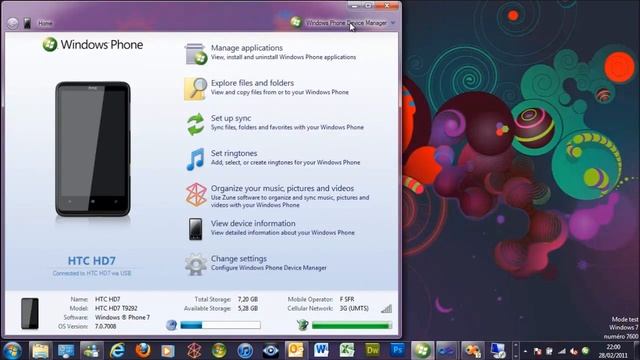Click the storage disk icon beside blue bar
The image size is (640, 360).
pos(171,325)
